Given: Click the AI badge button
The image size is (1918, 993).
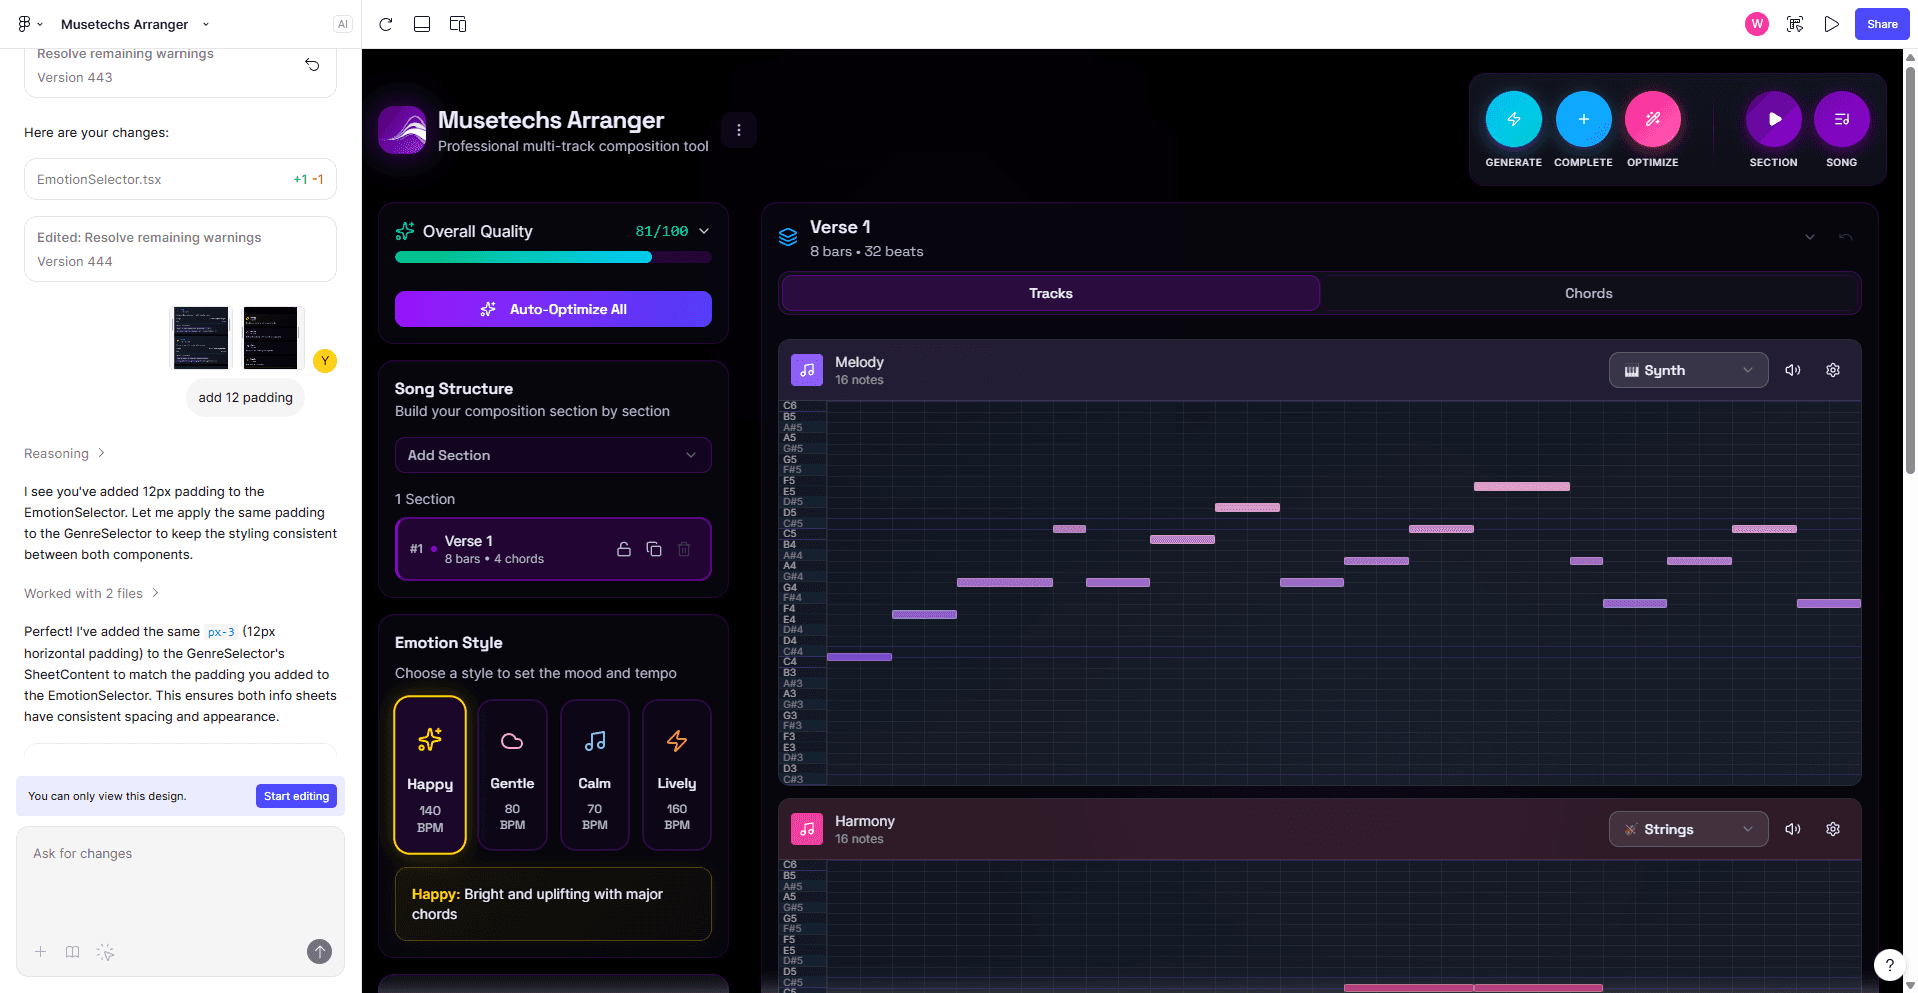Looking at the screenshot, I should 343,24.
